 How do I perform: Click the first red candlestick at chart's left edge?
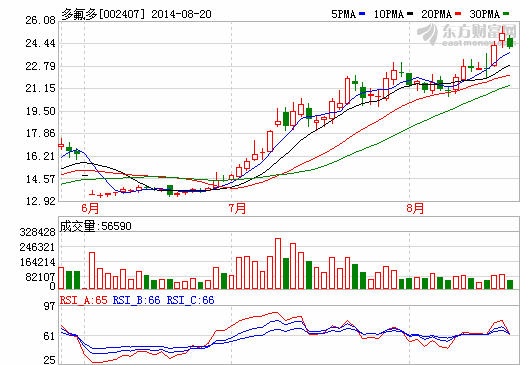61,145
